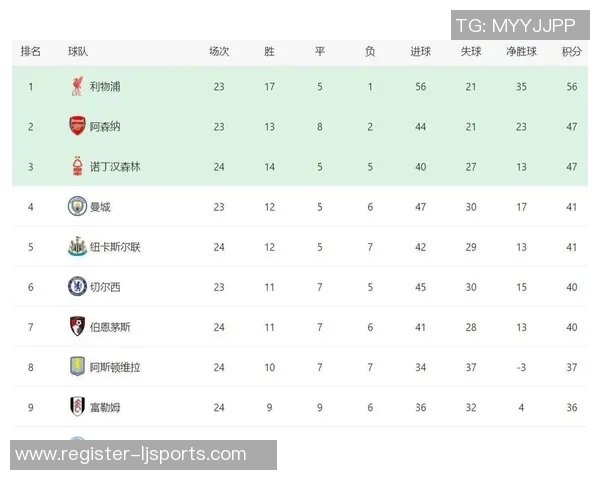Select the 诺丁汉森林 team name
Screen dimensions: 600x480
click(115, 167)
